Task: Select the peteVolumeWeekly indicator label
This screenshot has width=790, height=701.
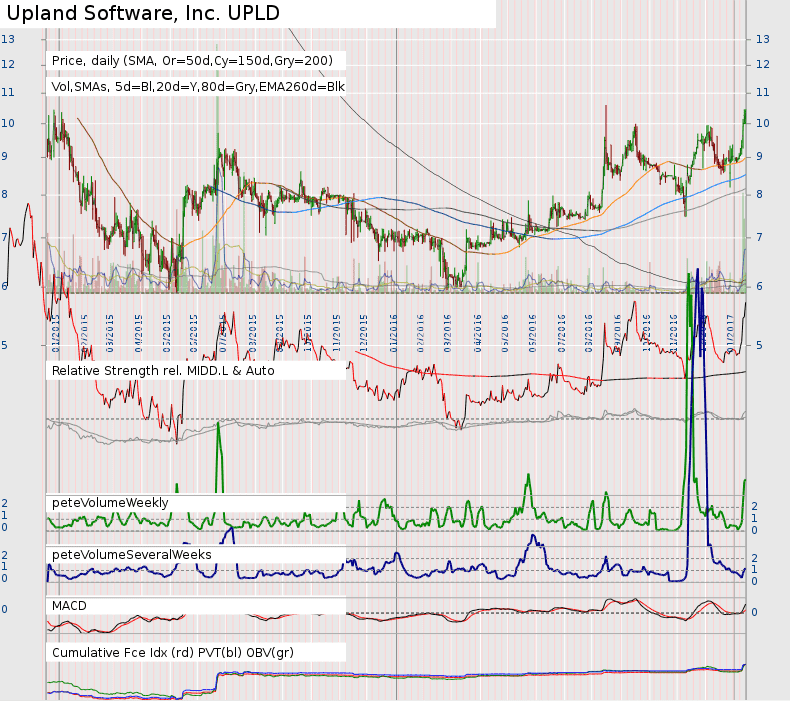Action: point(110,503)
